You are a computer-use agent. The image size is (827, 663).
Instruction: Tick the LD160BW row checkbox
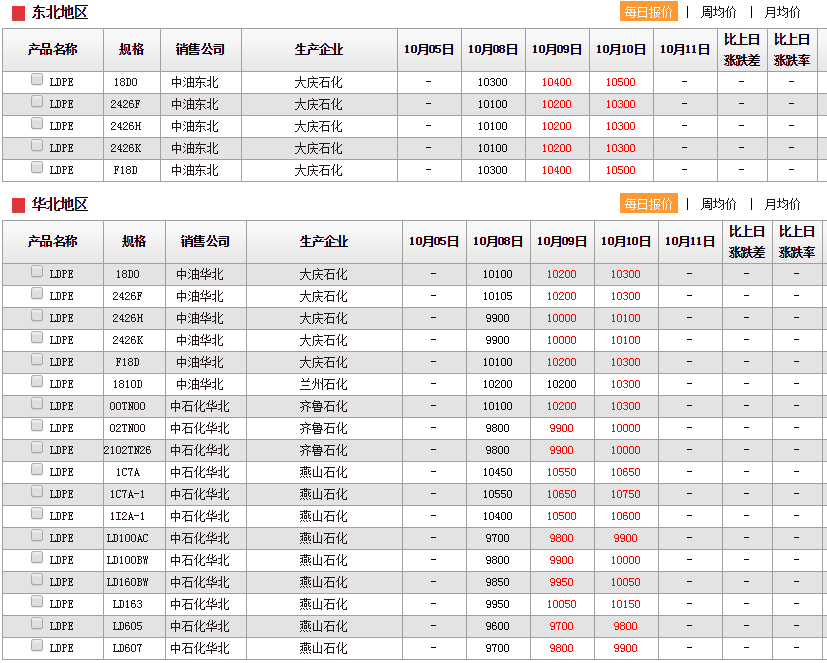pos(37,579)
